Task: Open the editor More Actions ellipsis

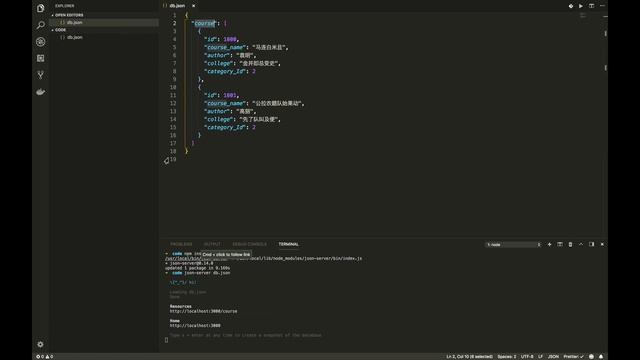Action: [x=602, y=6]
